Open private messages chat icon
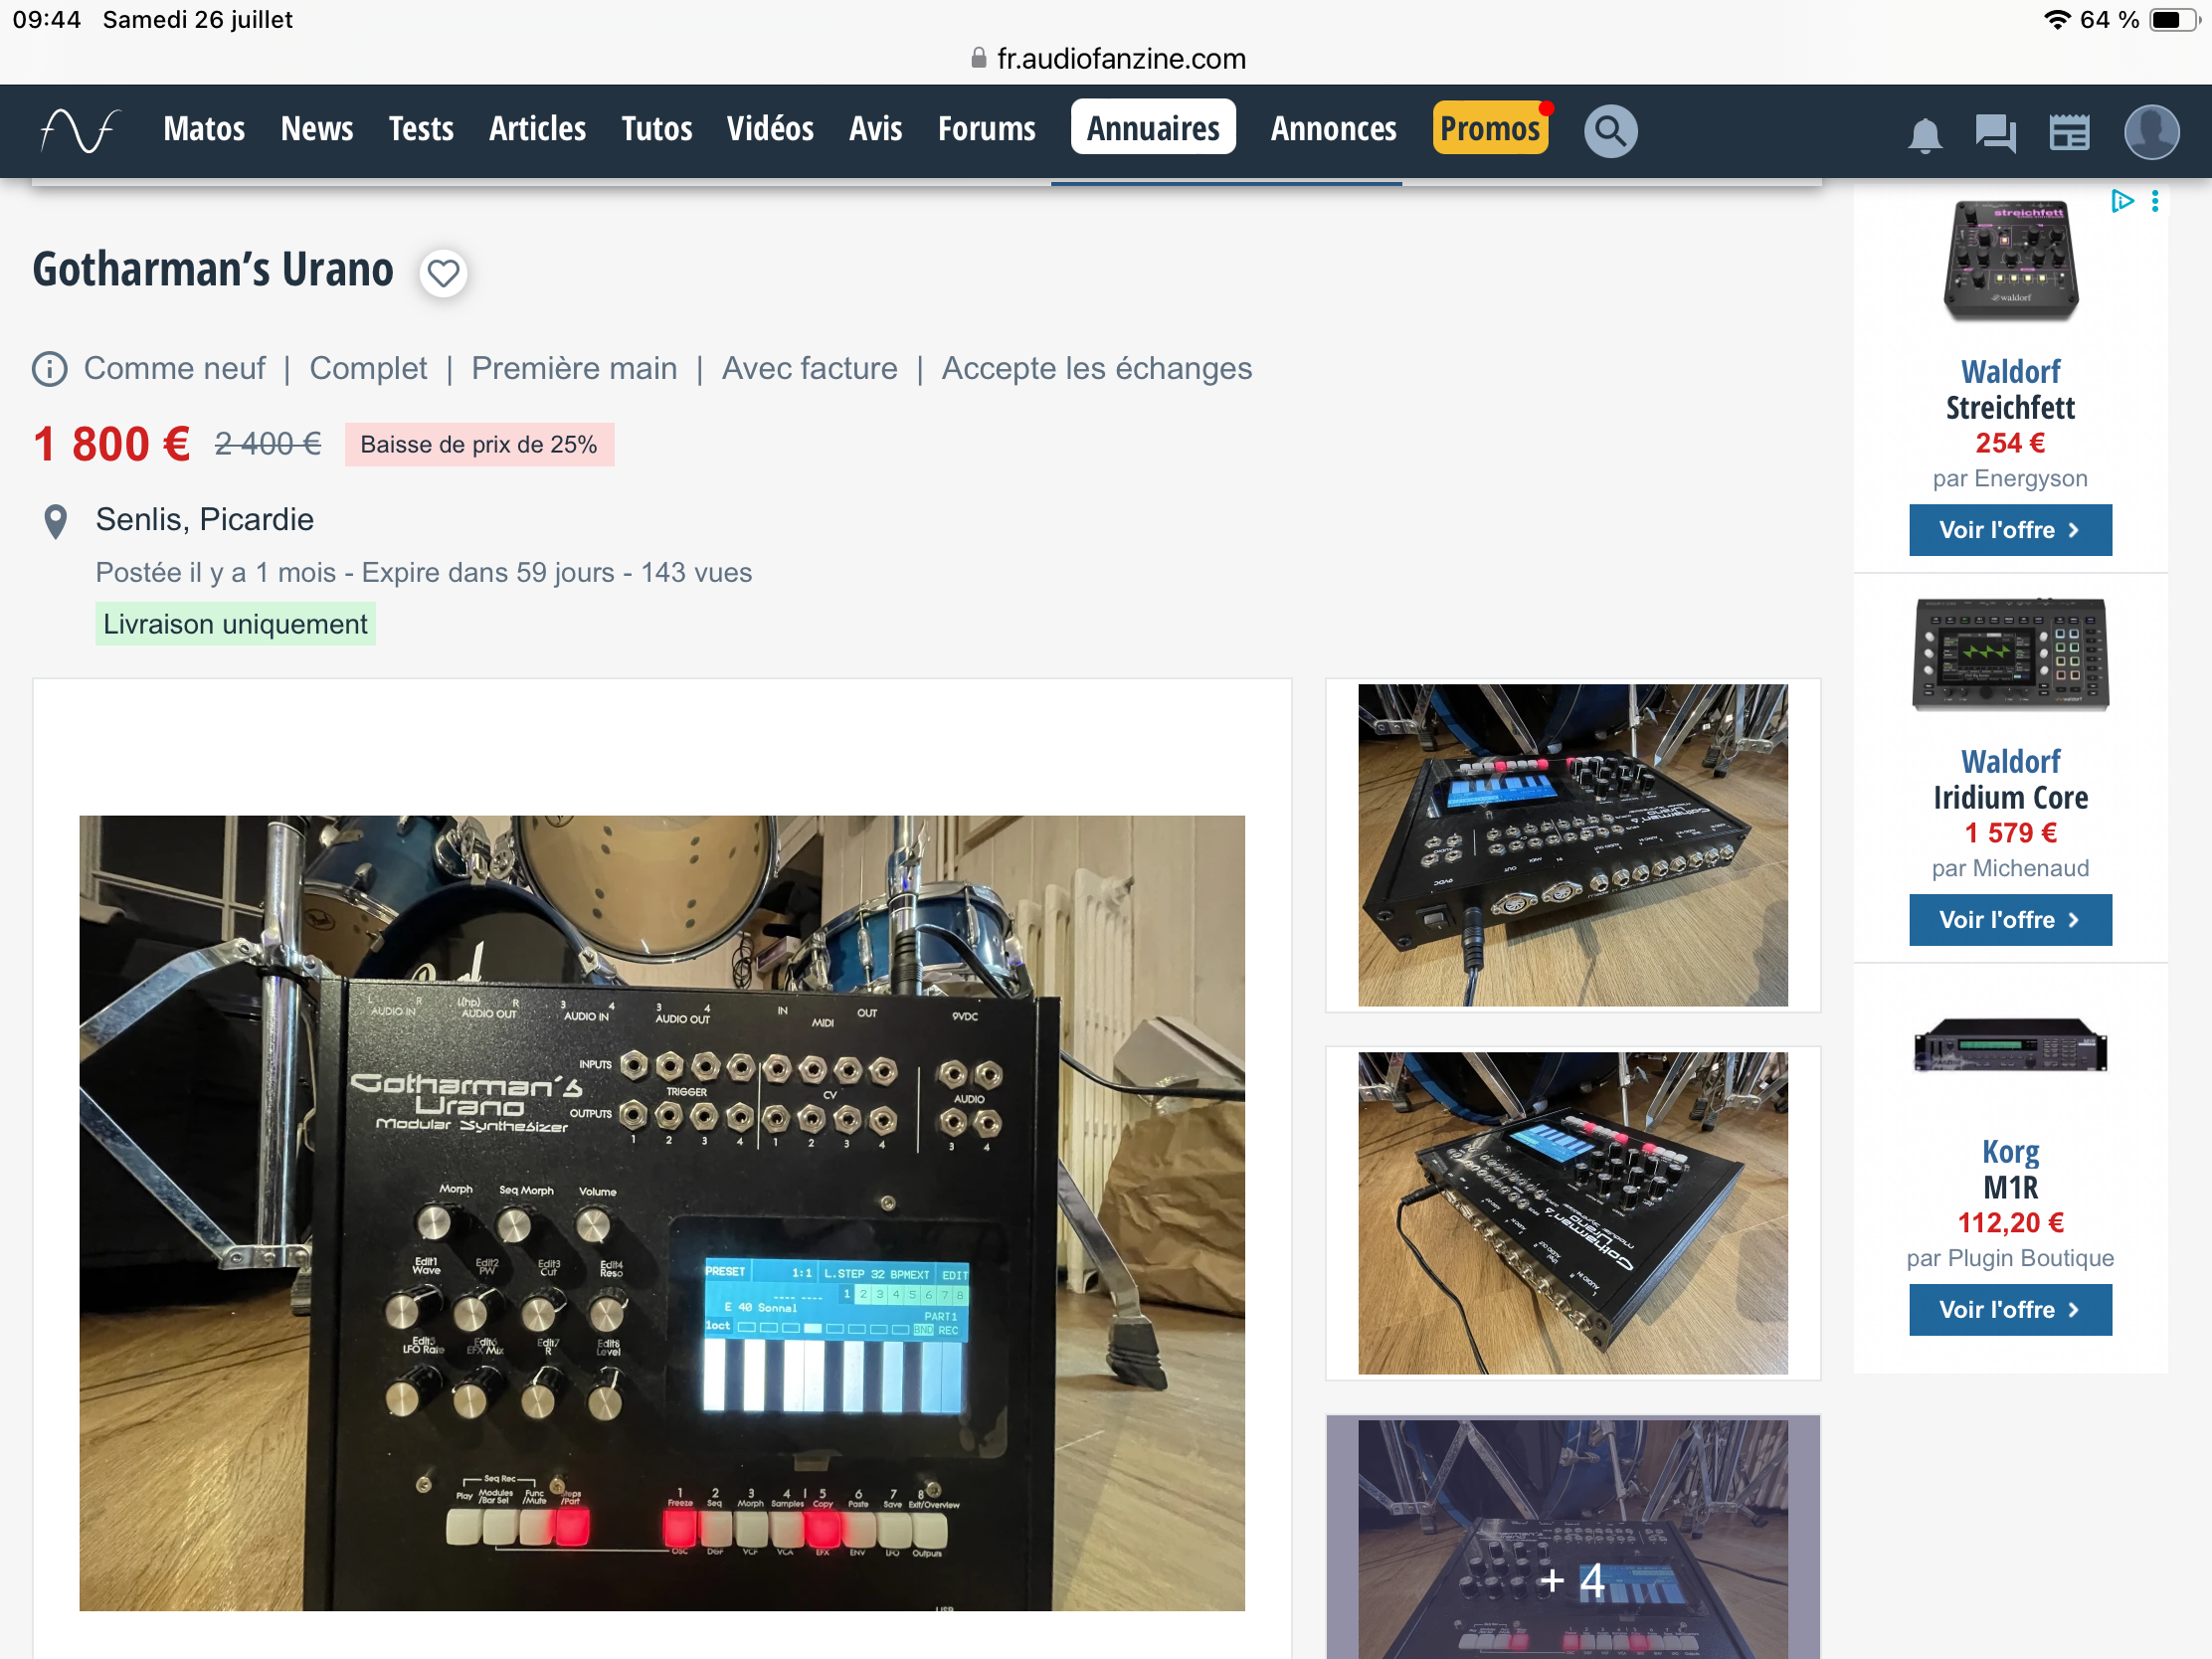 [x=1995, y=132]
